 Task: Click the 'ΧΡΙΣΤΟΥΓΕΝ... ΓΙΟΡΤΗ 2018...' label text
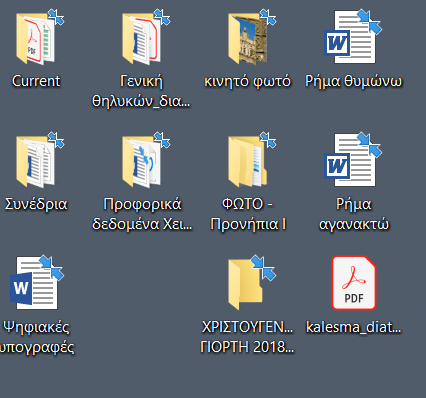point(247,337)
